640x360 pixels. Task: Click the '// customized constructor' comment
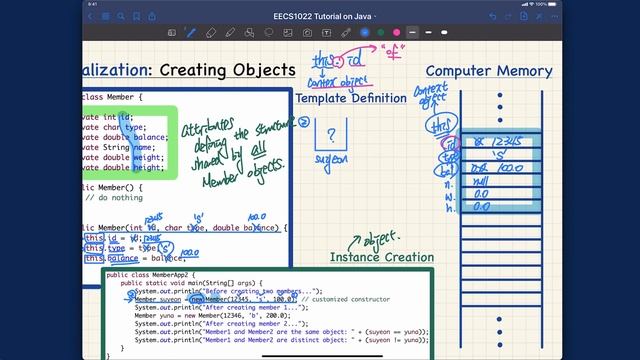345,299
